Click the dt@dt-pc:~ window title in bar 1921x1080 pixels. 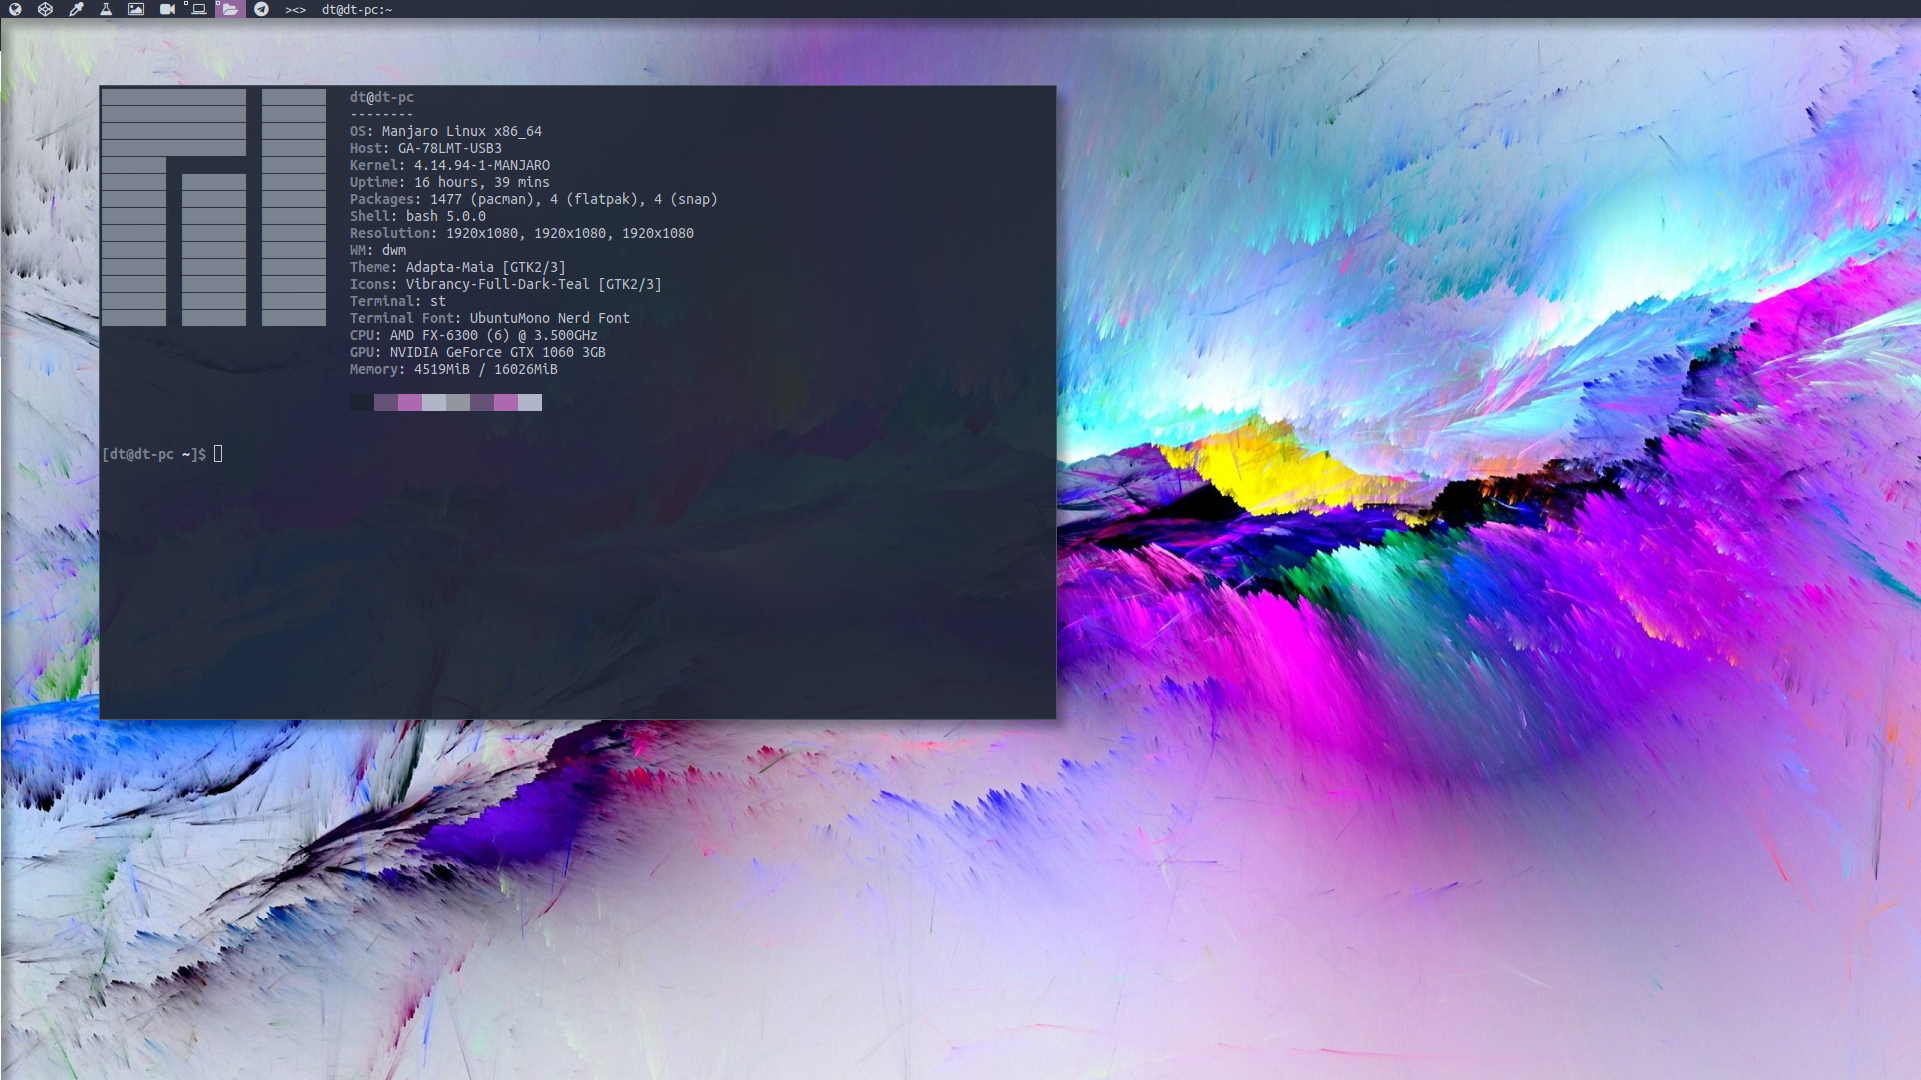point(357,10)
